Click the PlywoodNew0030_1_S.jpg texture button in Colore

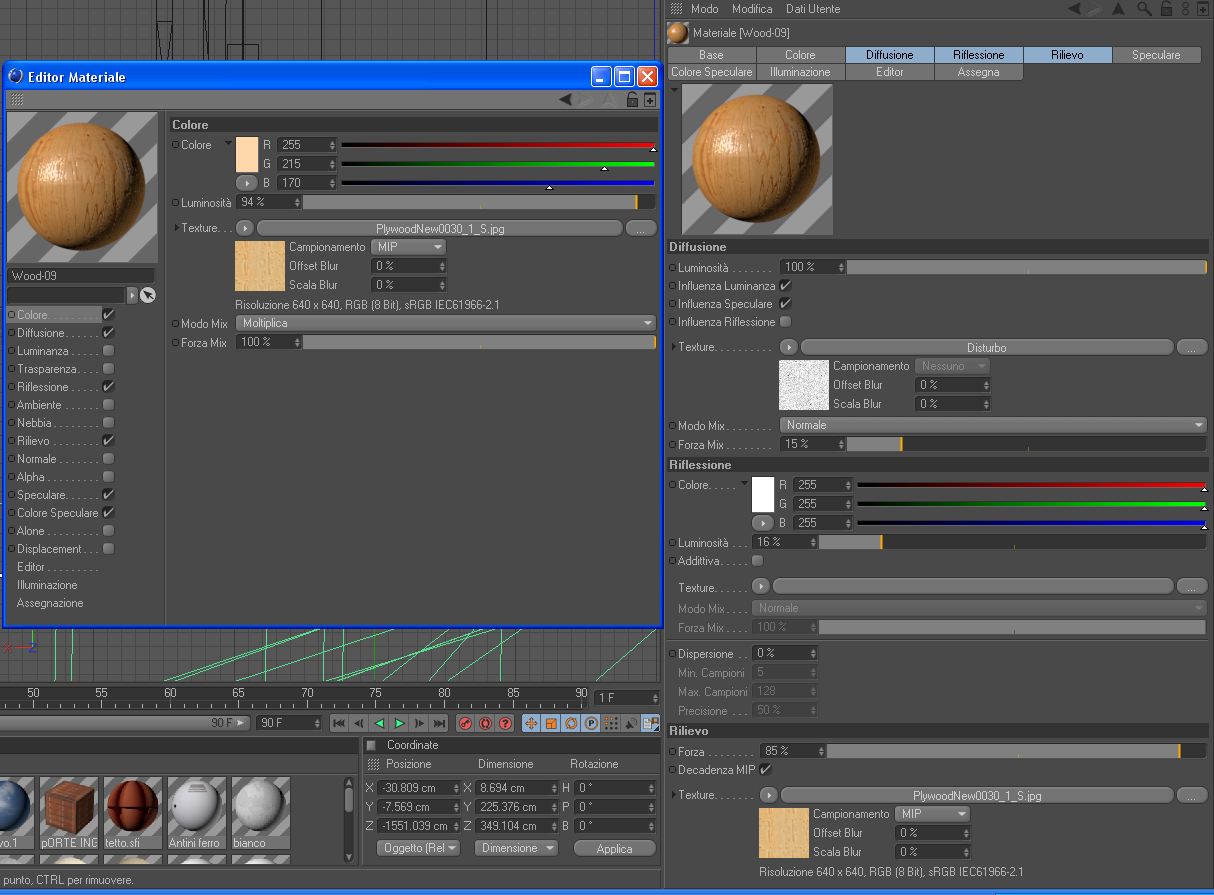click(x=440, y=229)
